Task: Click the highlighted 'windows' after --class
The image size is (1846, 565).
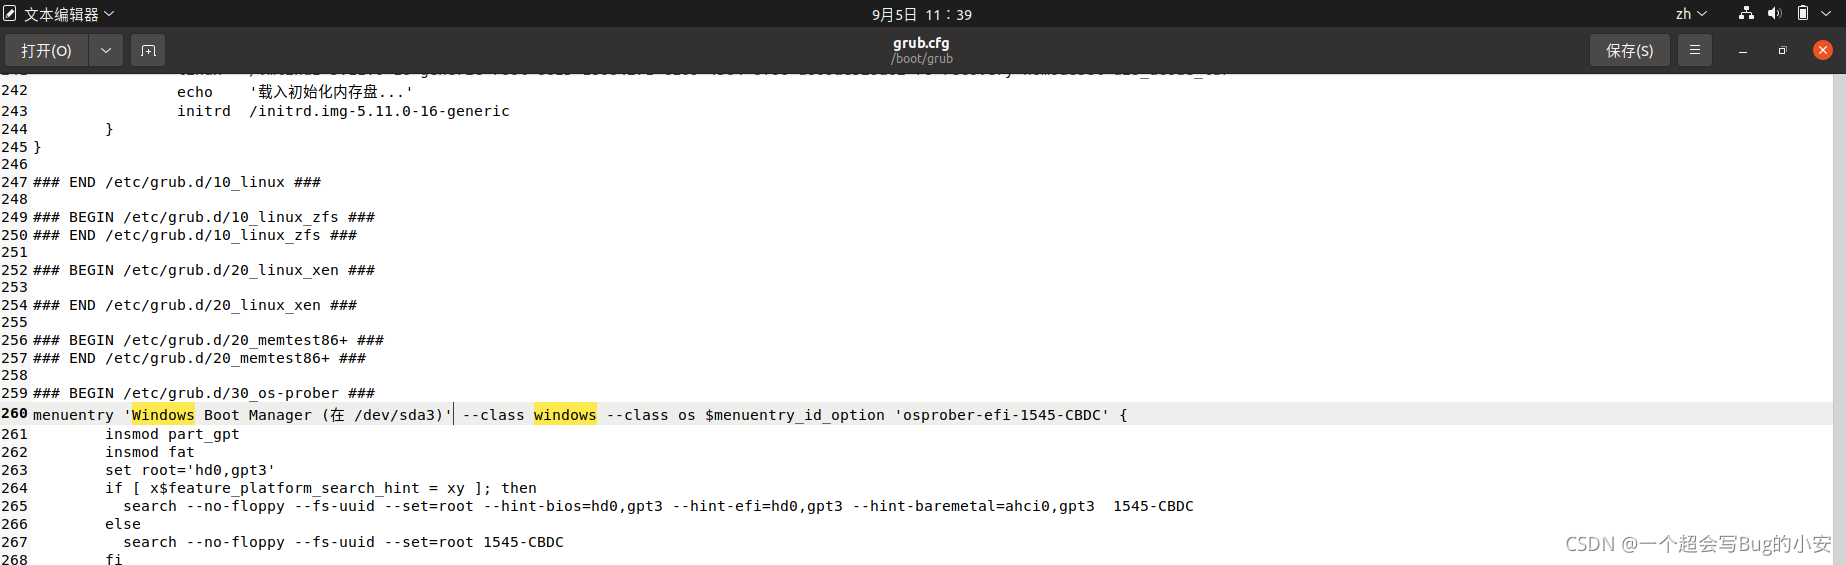Action: coord(565,415)
